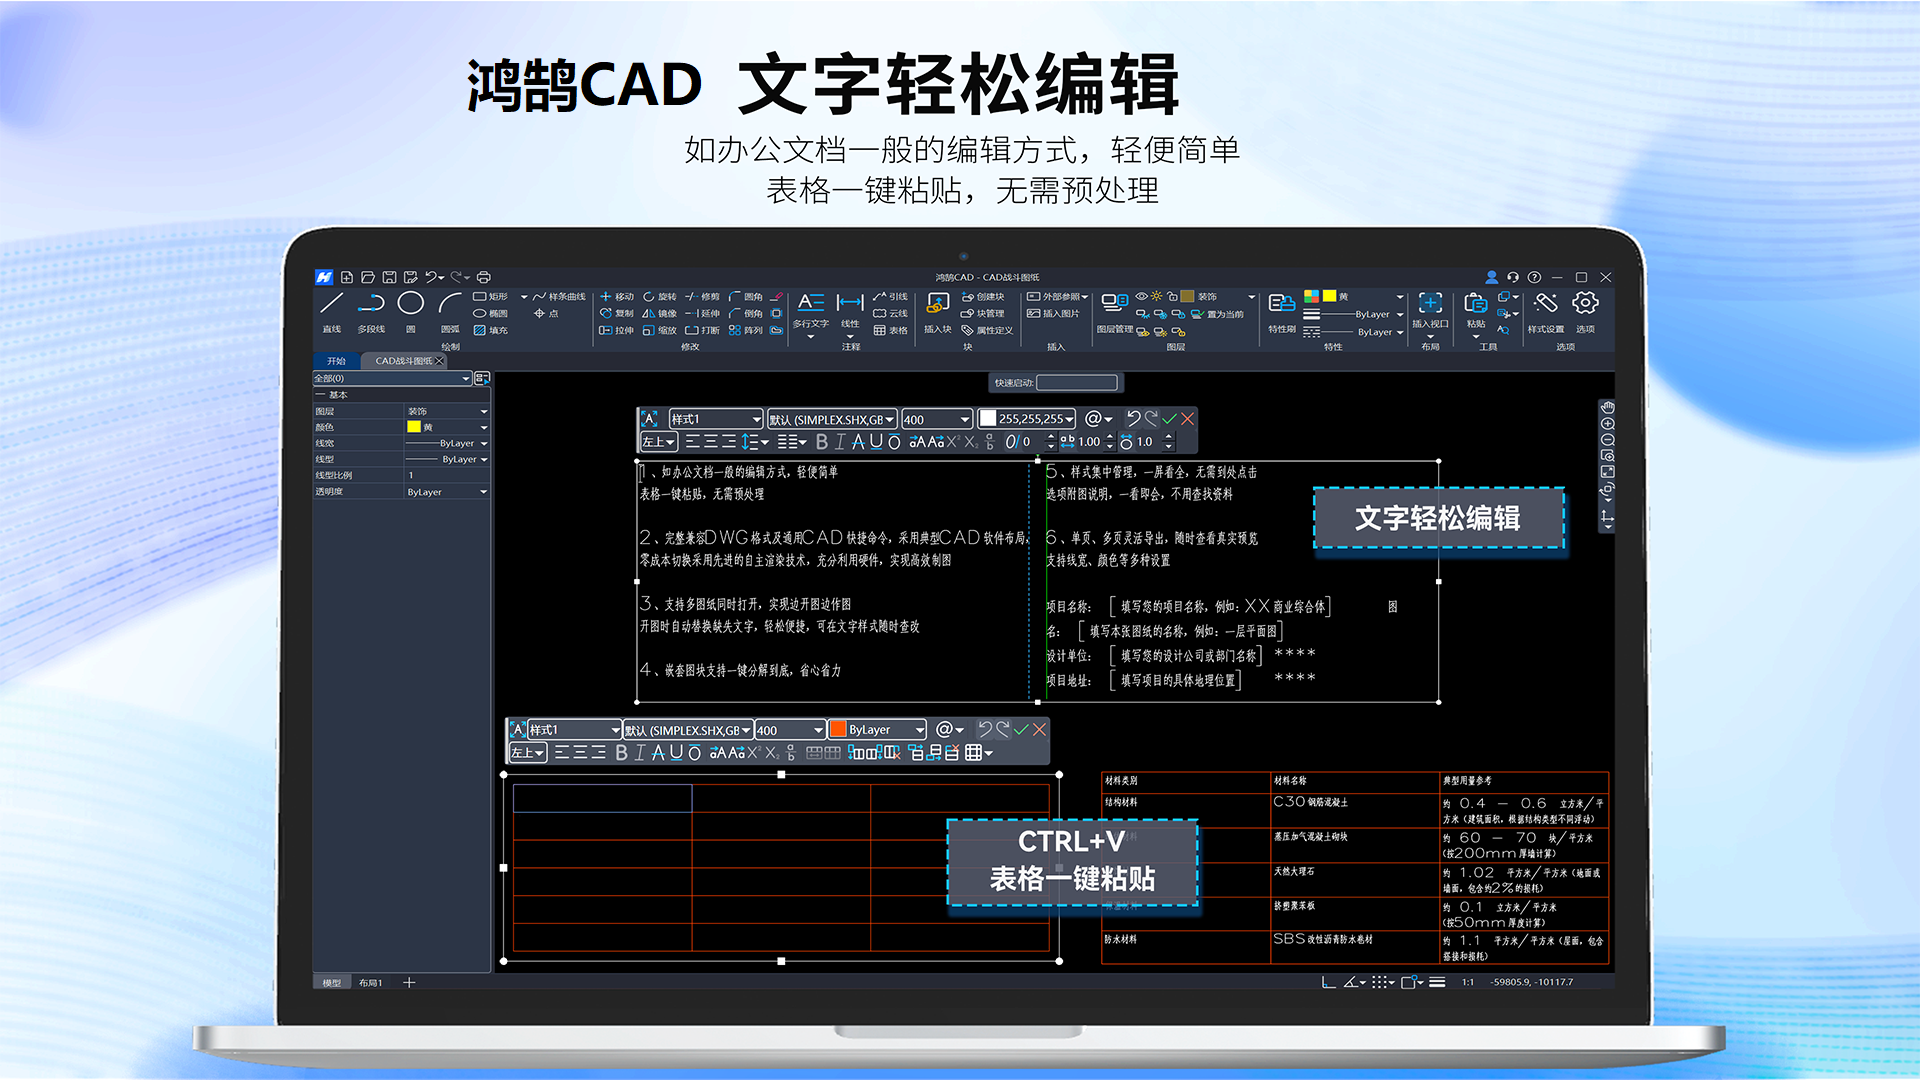
Task: Choose the 填充 hatch tool
Action: point(491,330)
